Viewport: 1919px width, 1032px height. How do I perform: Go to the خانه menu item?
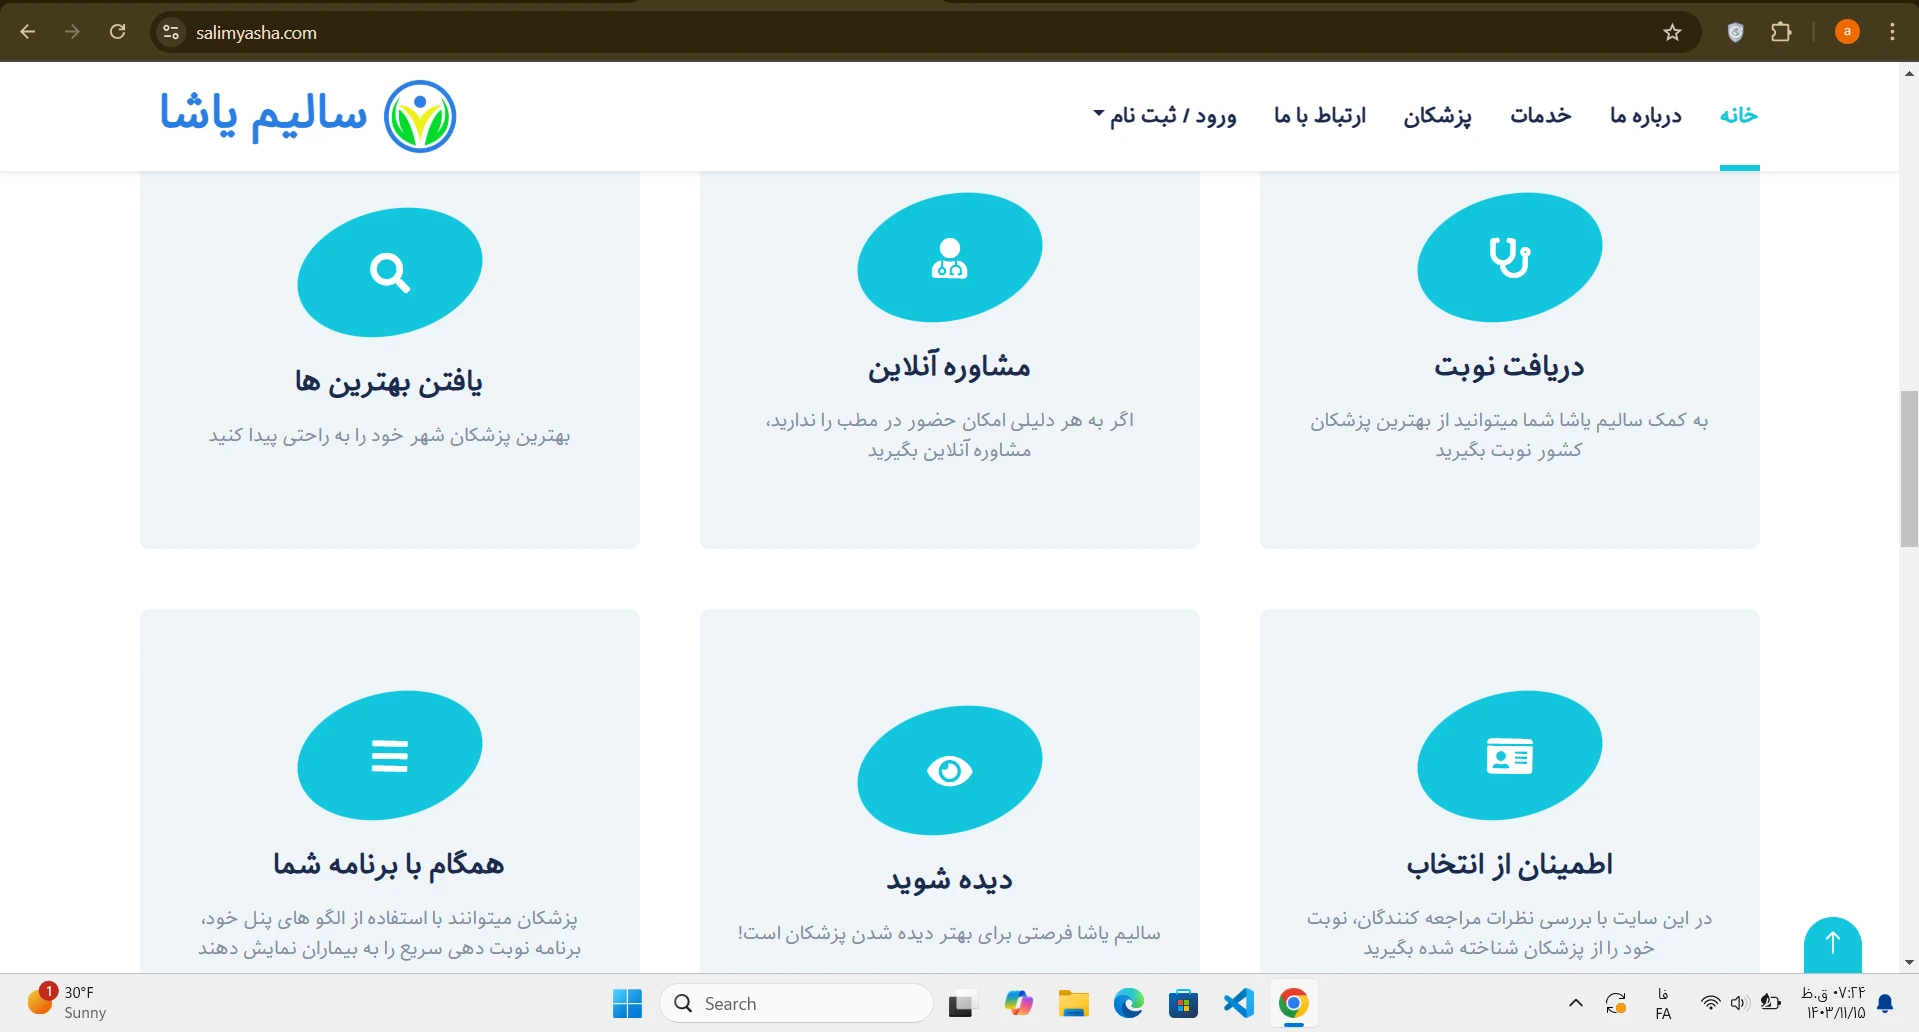1739,116
